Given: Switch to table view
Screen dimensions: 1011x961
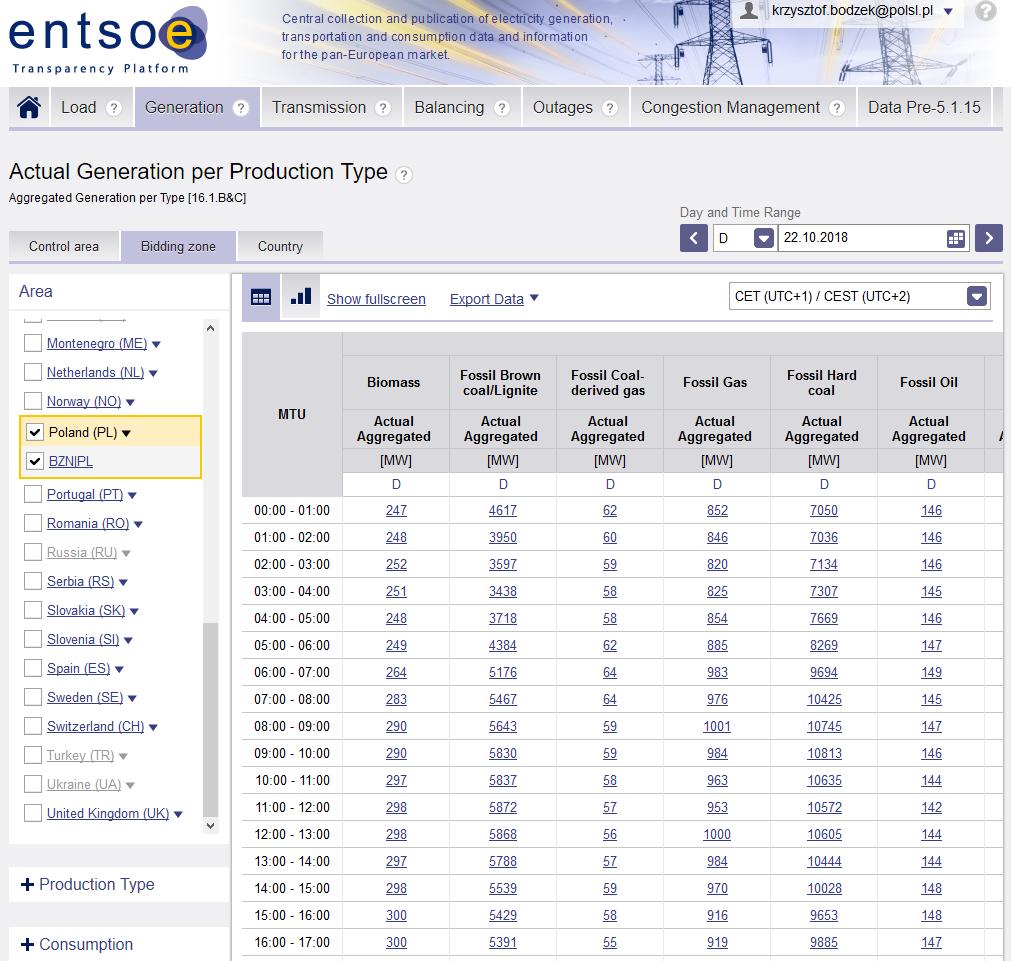Looking at the screenshot, I should (x=261, y=297).
